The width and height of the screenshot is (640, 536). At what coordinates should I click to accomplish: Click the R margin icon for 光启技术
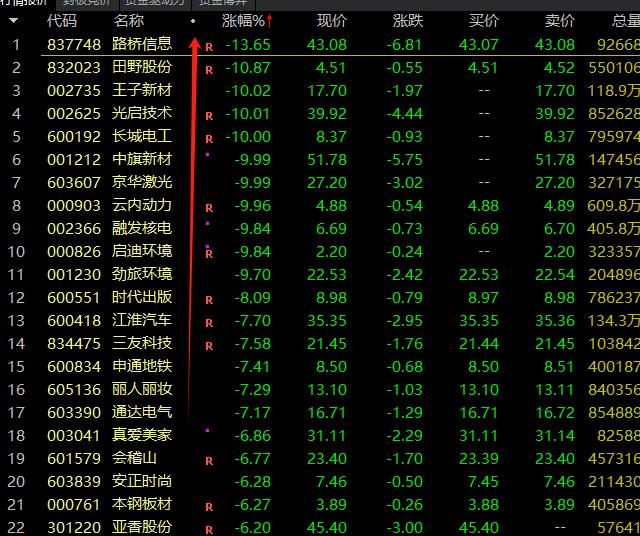pos(209,116)
